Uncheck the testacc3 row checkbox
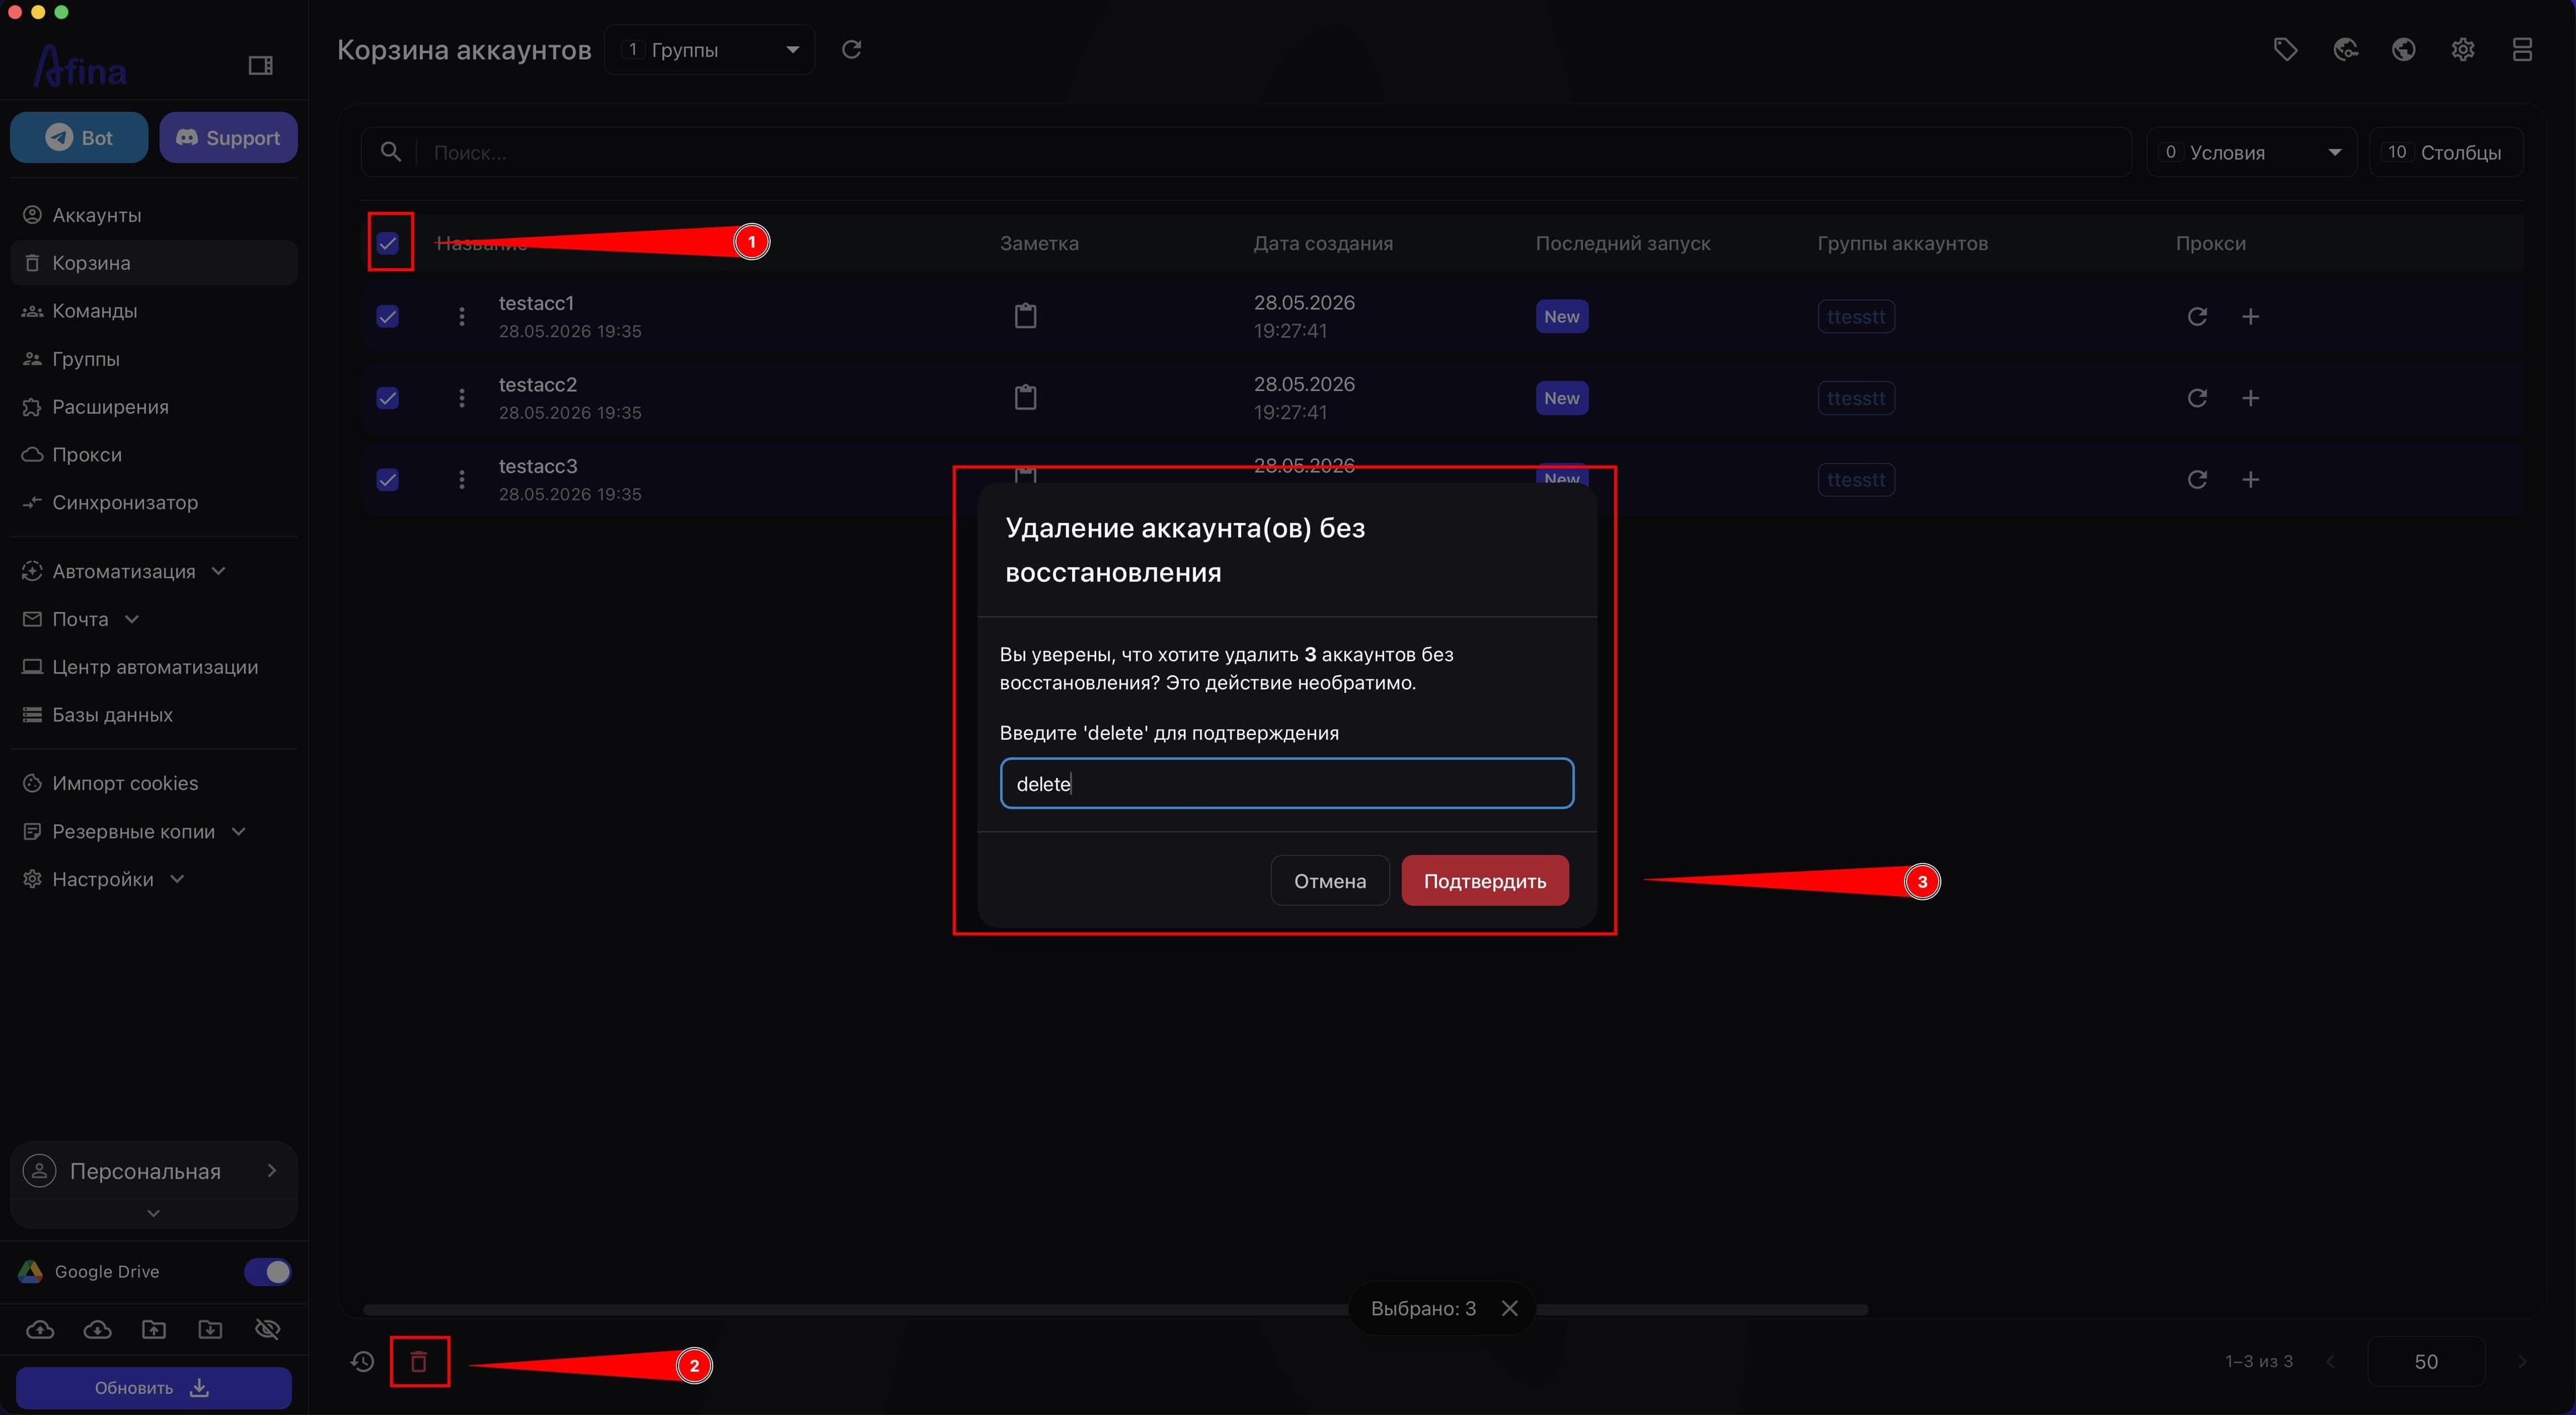Viewport: 2576px width, 1415px height. (388, 480)
